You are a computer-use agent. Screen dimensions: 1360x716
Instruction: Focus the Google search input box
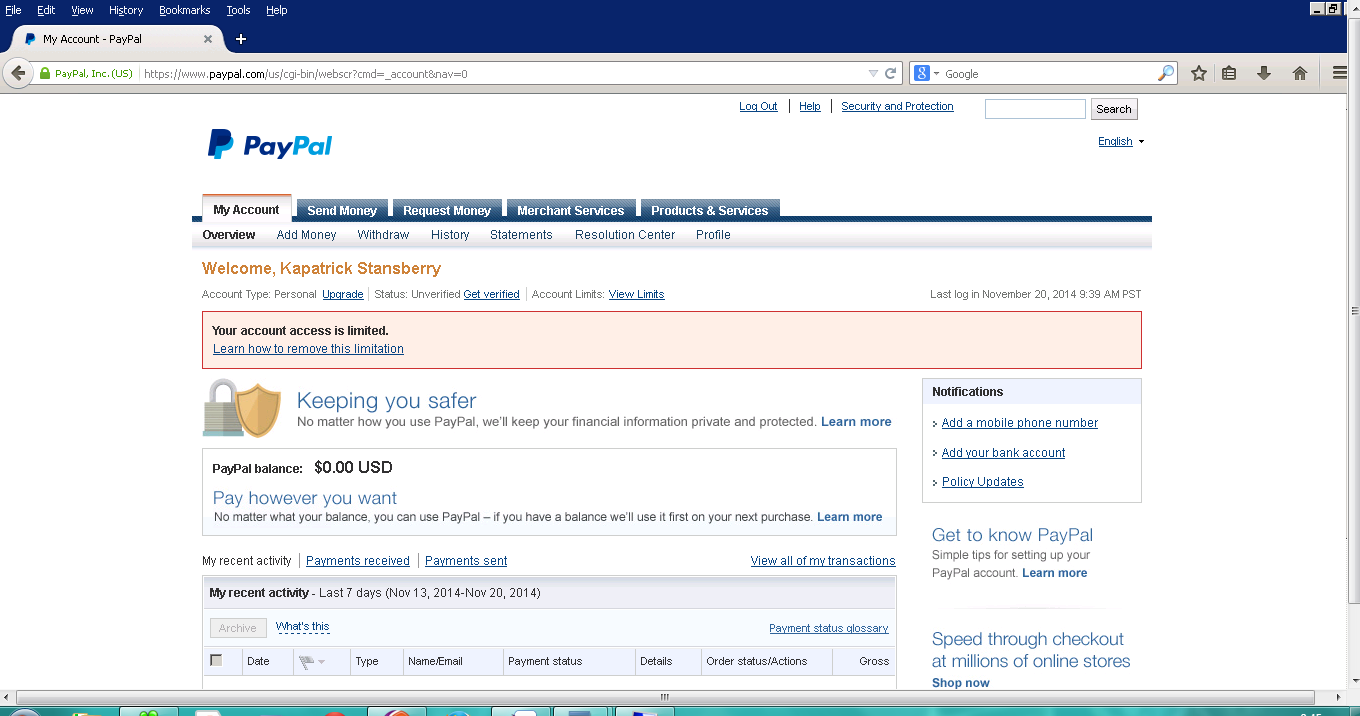tap(1050, 73)
